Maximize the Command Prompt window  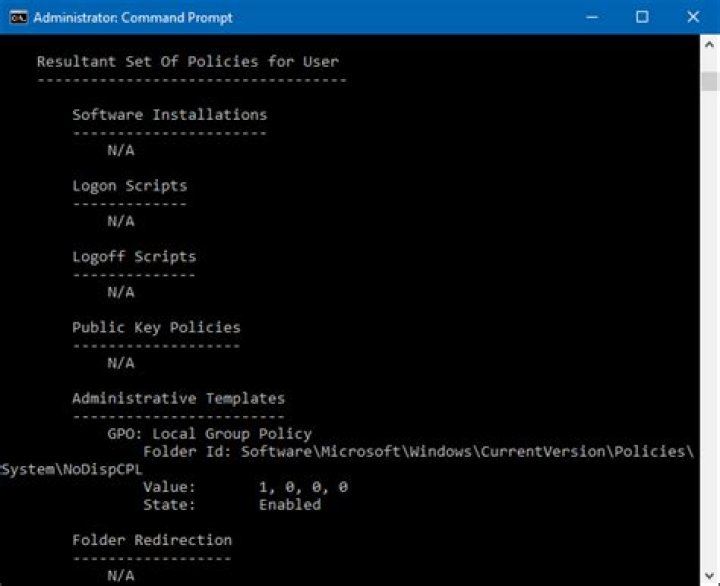pyautogui.click(x=642, y=17)
